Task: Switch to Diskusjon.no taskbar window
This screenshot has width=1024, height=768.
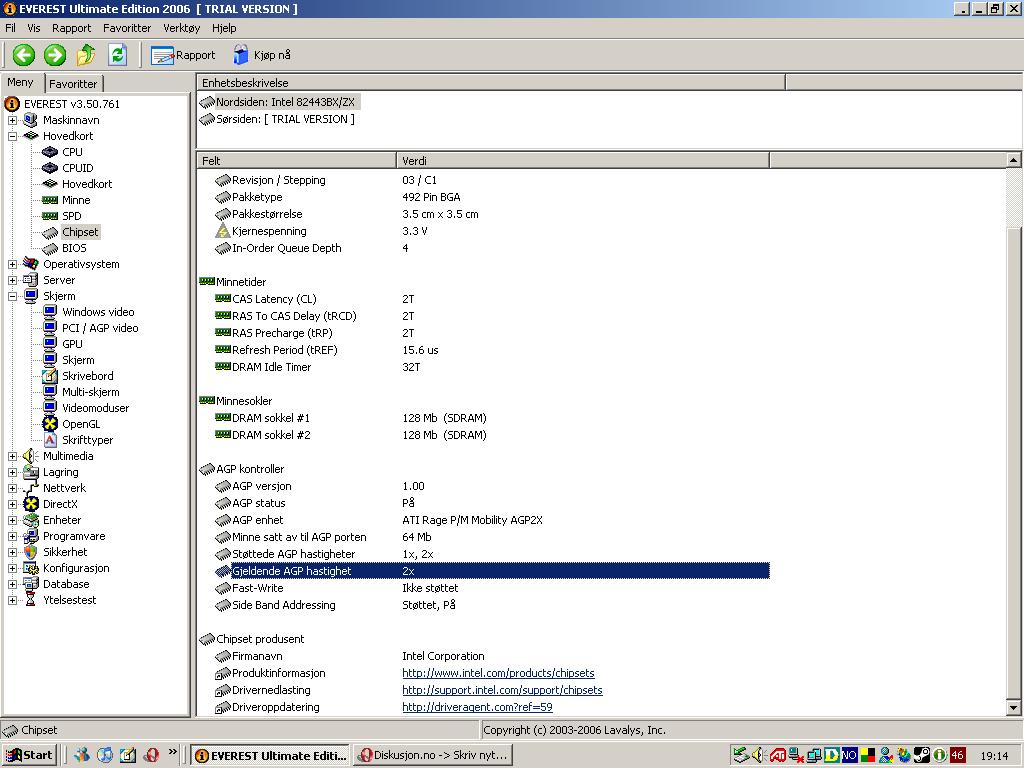Action: click(x=433, y=755)
